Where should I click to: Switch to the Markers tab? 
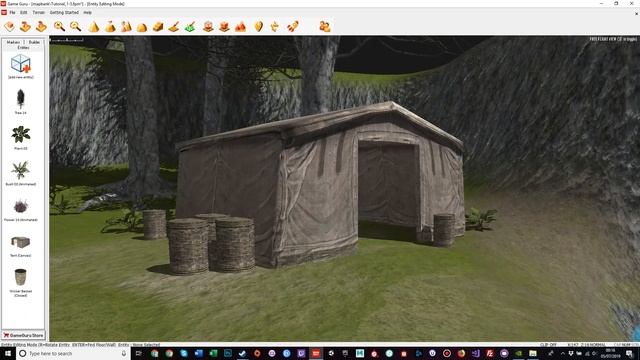click(x=13, y=42)
